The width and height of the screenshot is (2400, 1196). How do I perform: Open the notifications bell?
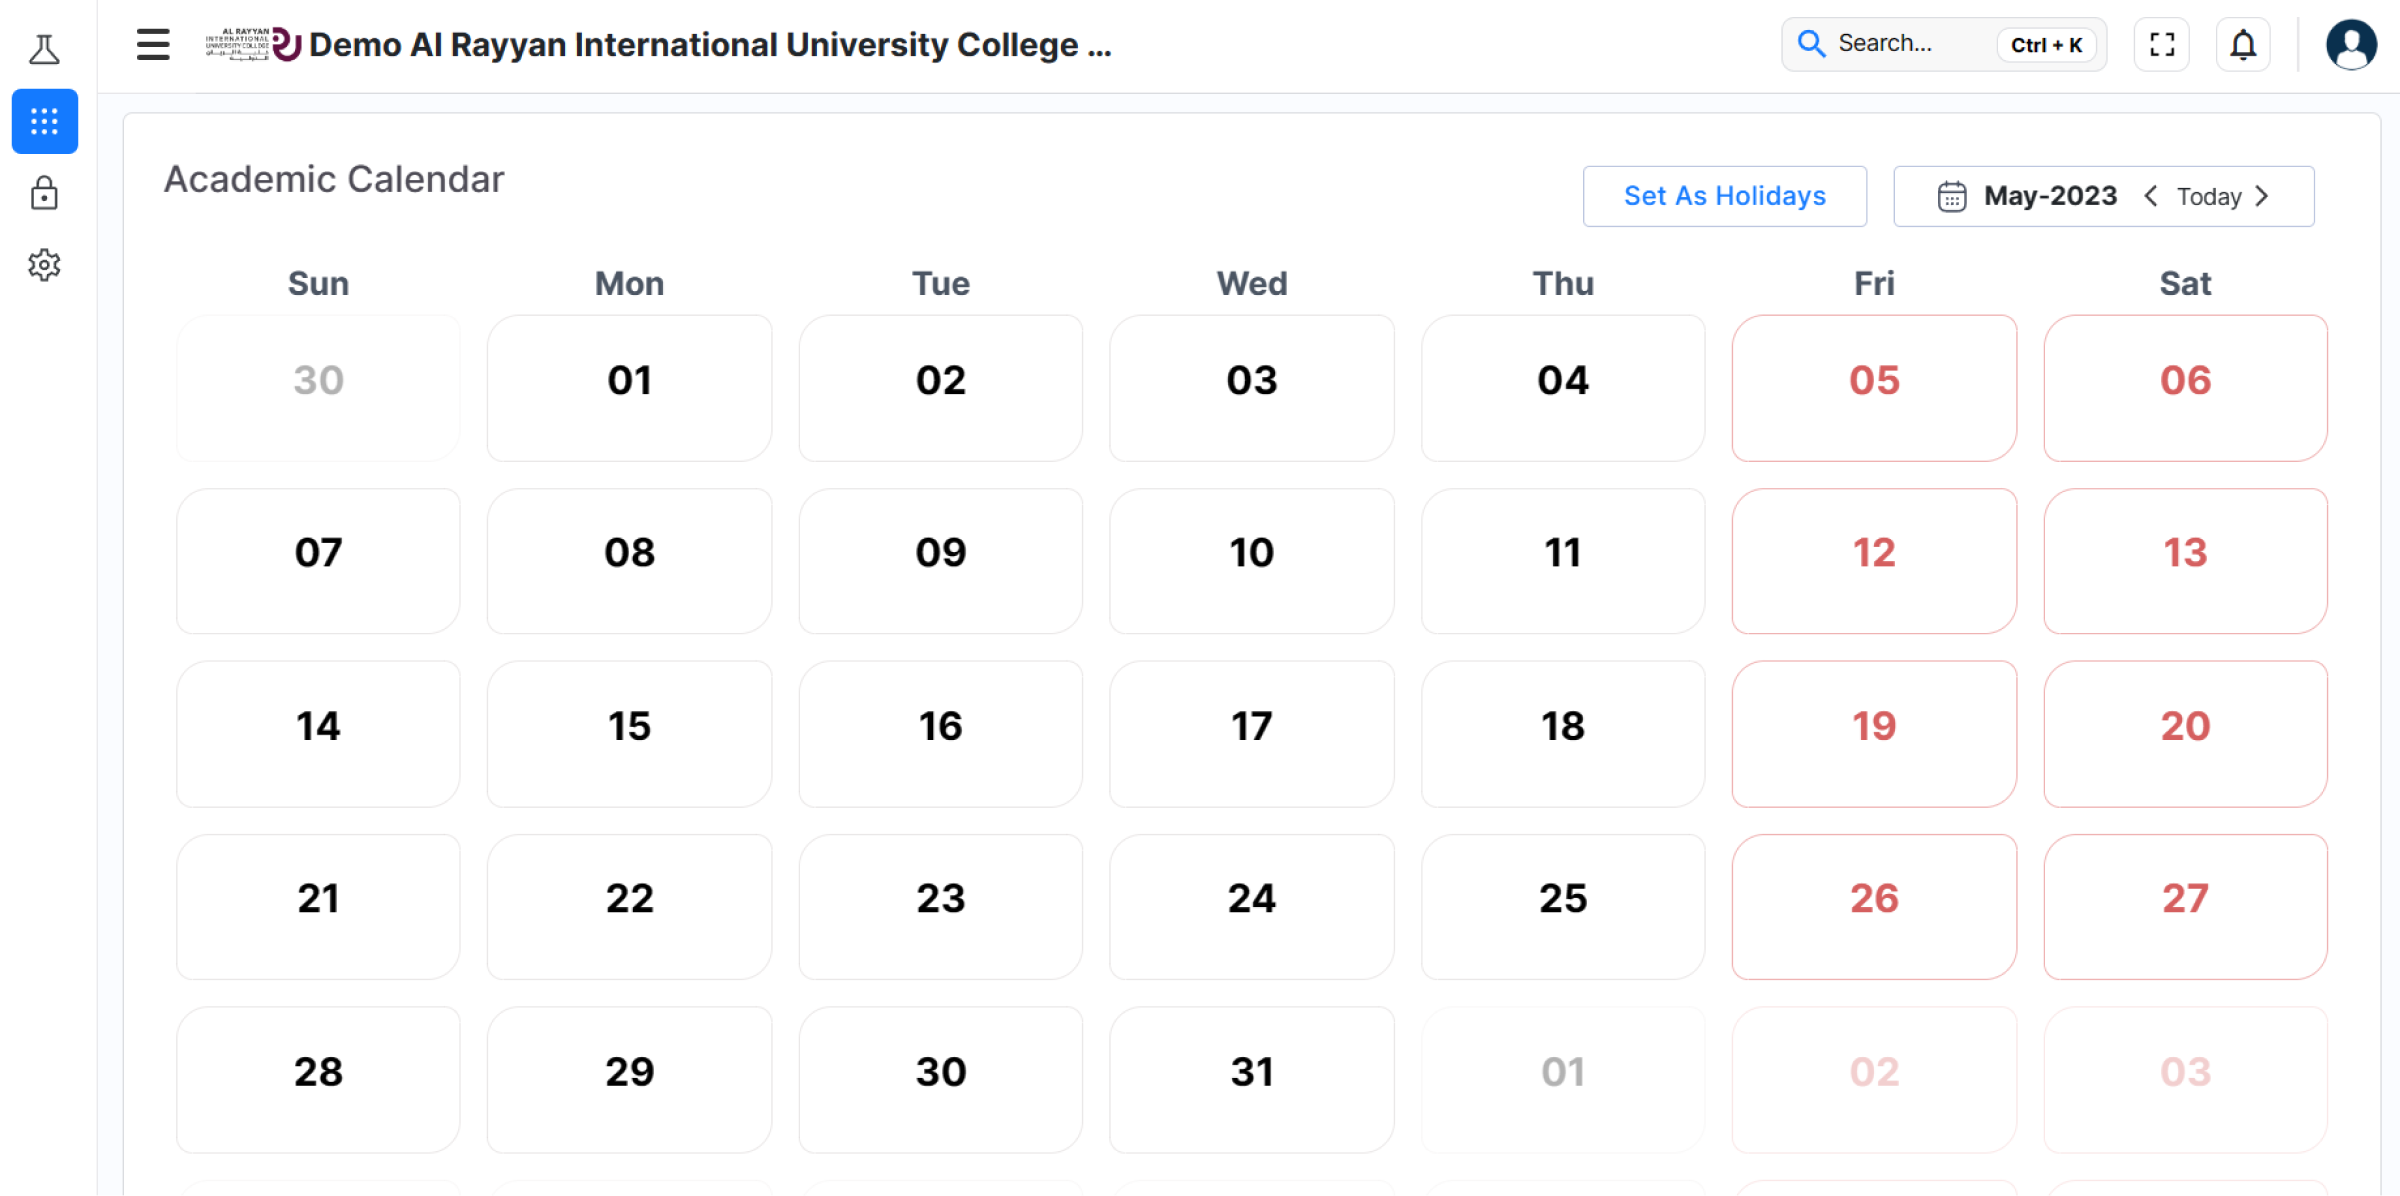(x=2243, y=45)
